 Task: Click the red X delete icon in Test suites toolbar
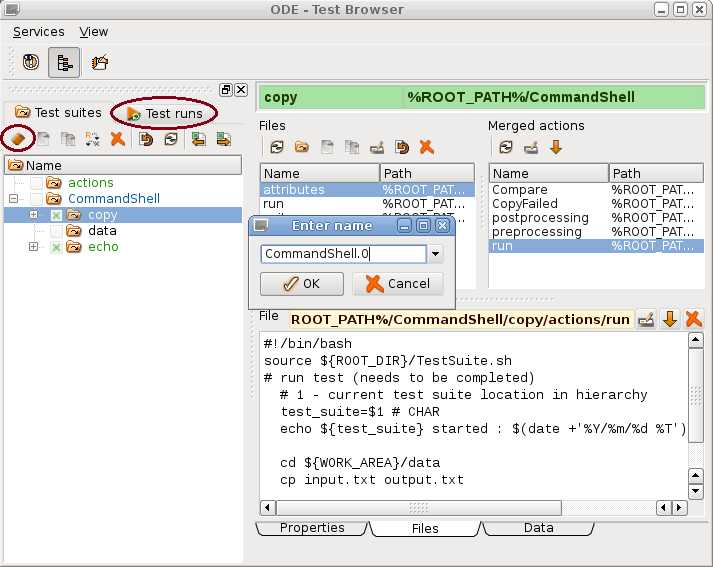click(x=117, y=139)
